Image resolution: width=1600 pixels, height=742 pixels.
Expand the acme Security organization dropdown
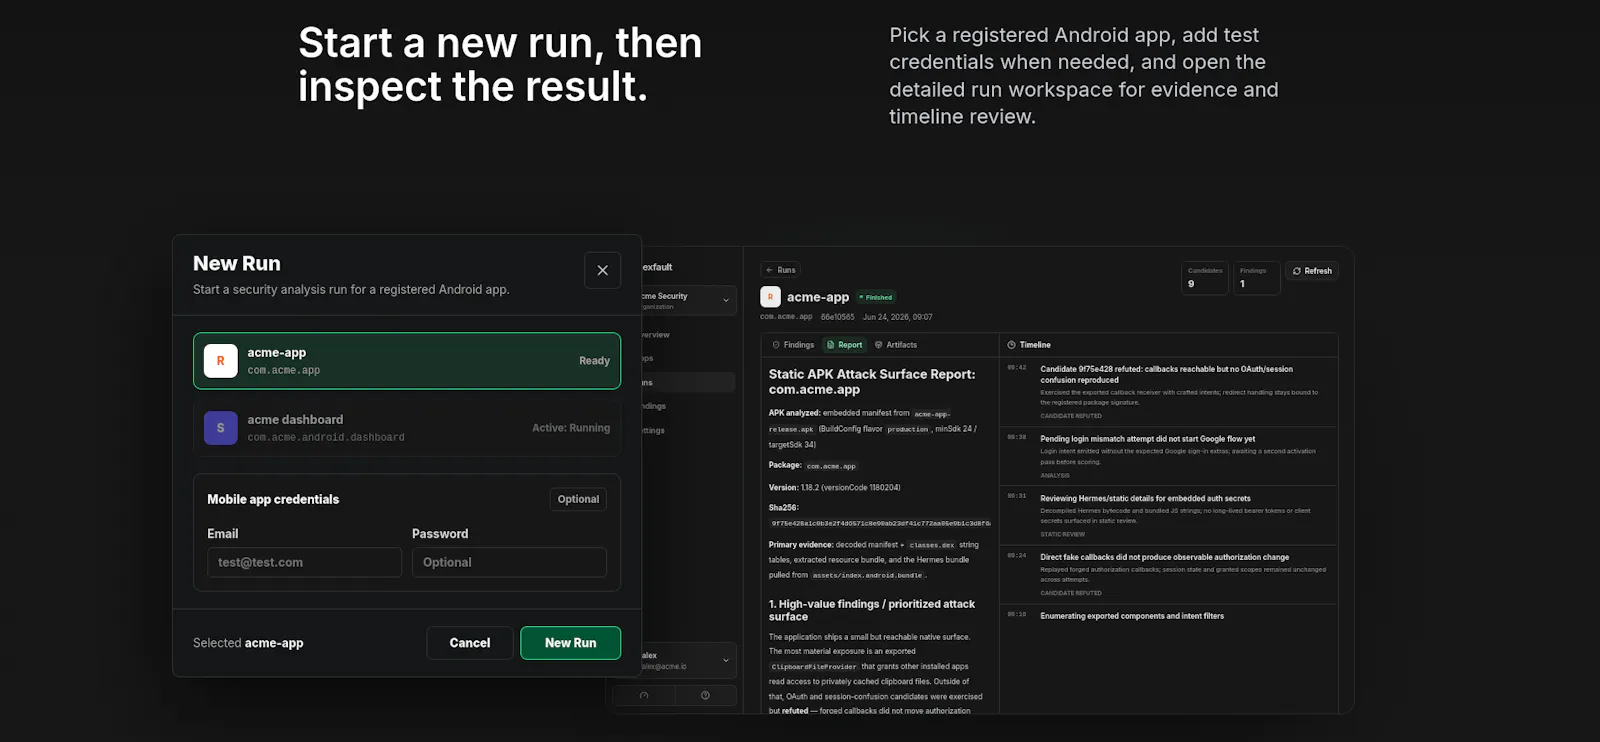point(688,301)
